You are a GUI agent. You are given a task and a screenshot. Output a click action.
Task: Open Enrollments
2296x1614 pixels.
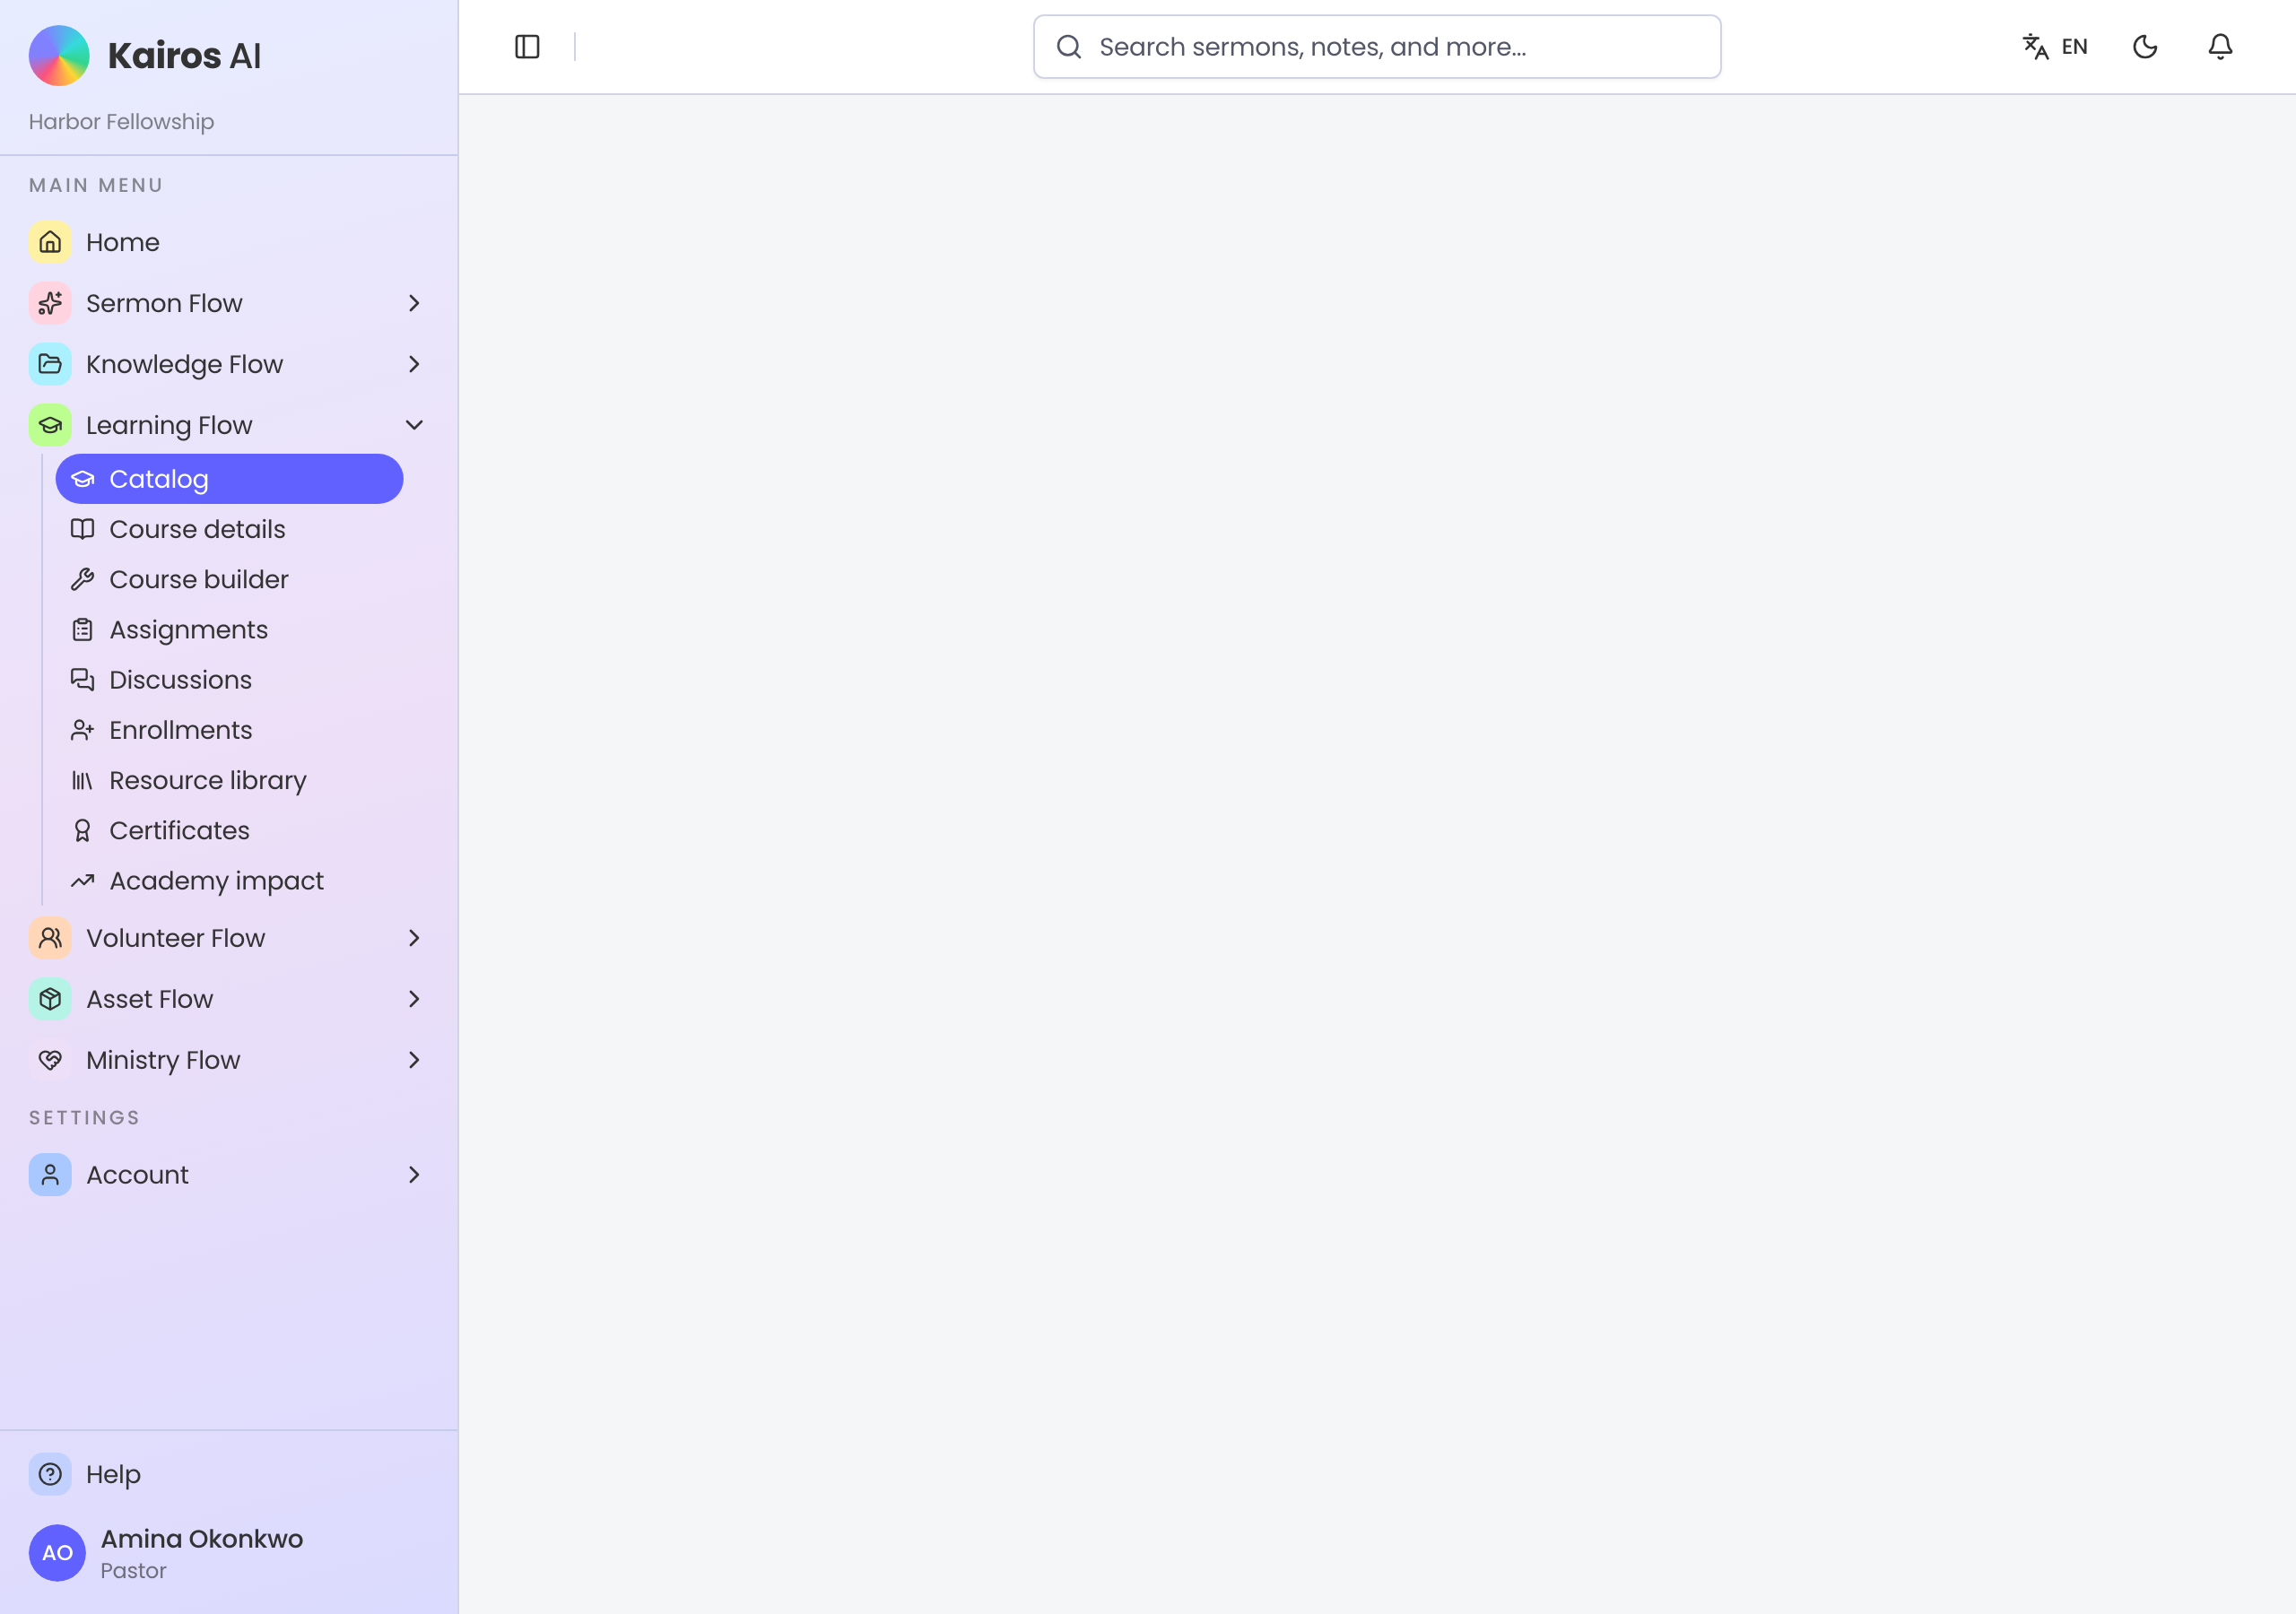click(x=229, y=730)
